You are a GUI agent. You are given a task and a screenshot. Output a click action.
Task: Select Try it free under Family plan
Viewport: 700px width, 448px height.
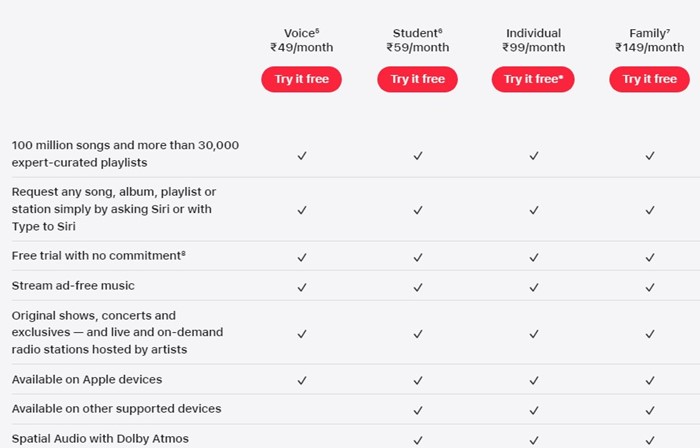pos(649,79)
